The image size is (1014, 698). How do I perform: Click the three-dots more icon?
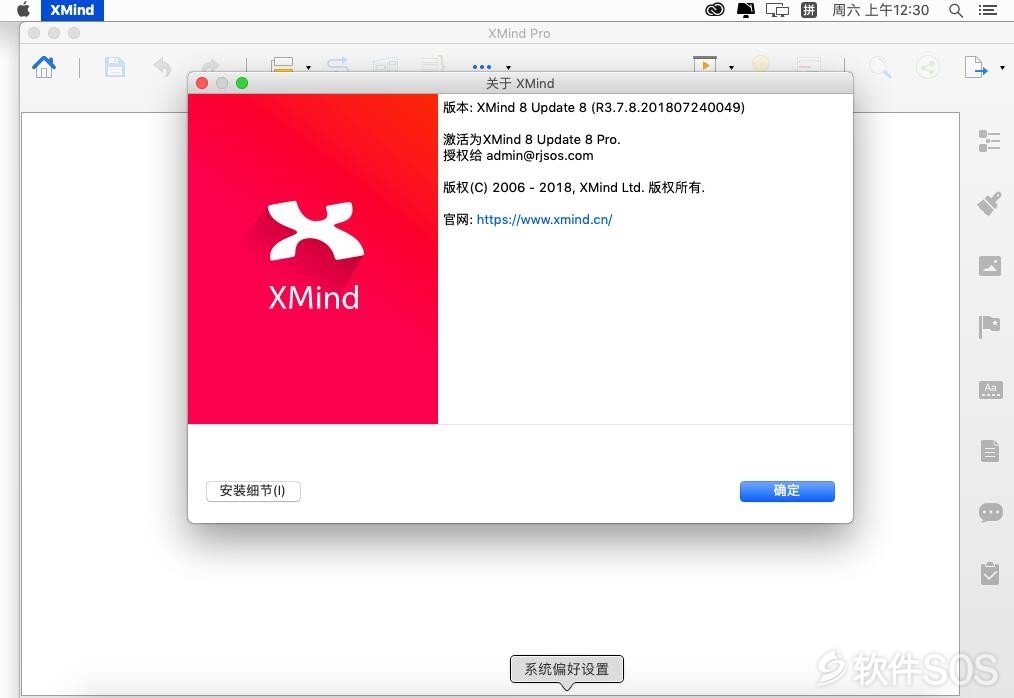(482, 67)
